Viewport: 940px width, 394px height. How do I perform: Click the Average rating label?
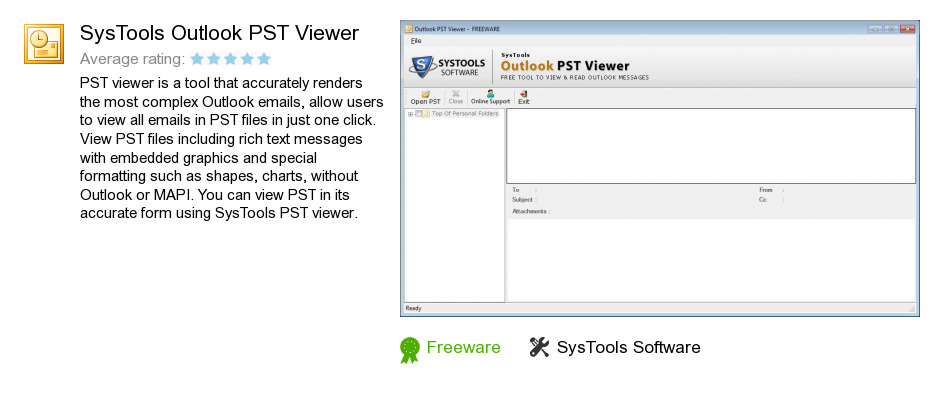point(132,59)
